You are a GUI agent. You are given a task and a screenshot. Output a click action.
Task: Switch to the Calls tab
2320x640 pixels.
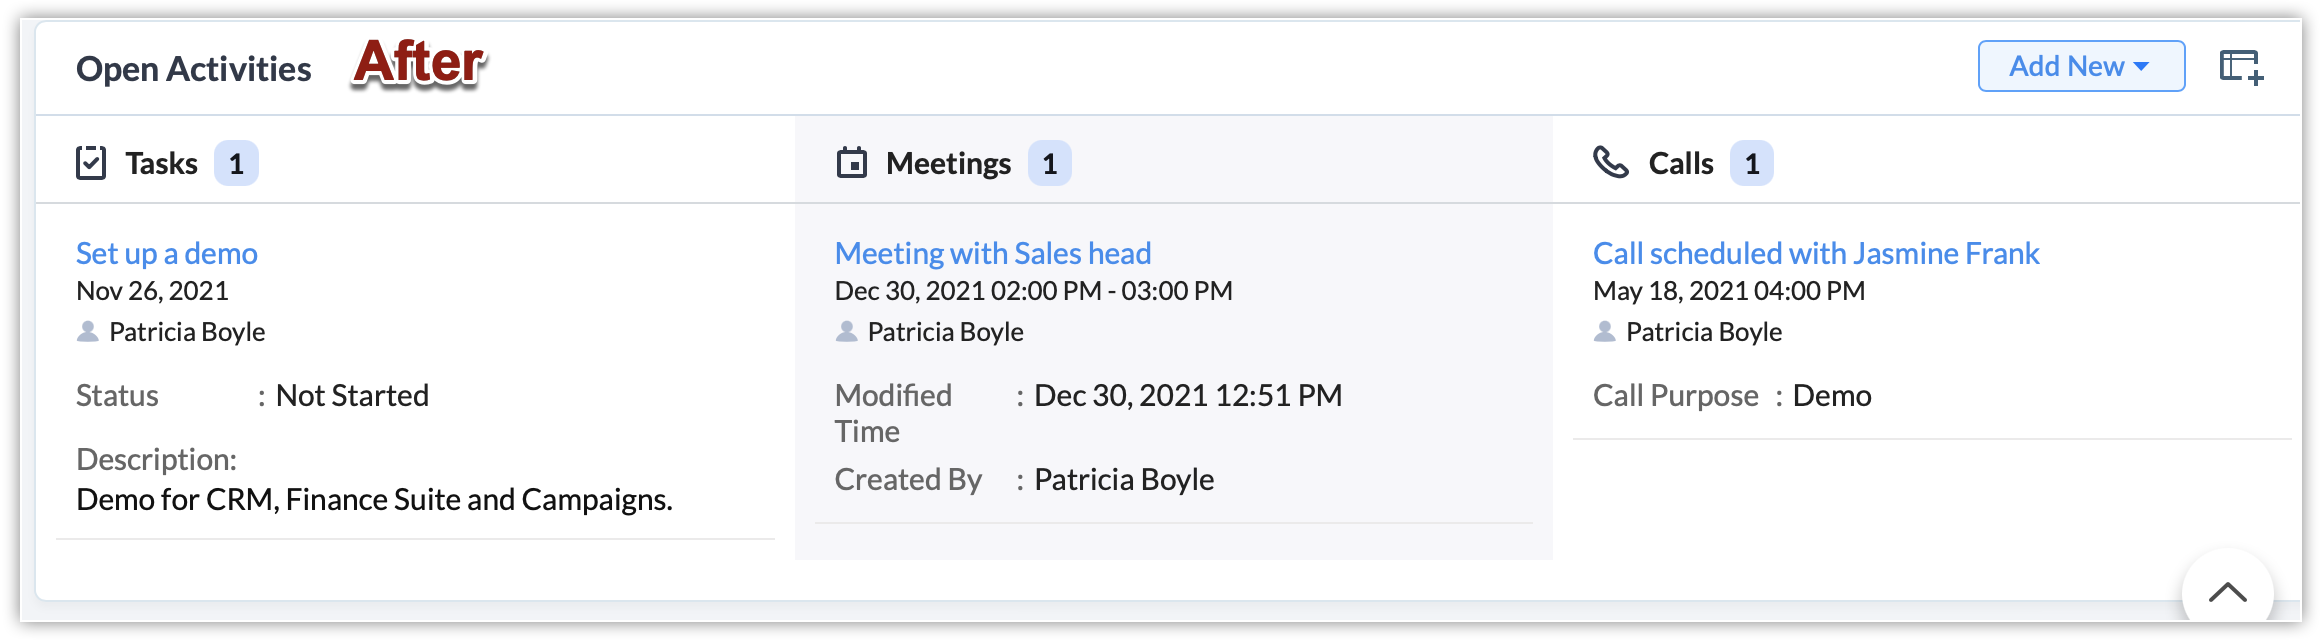point(1680,163)
